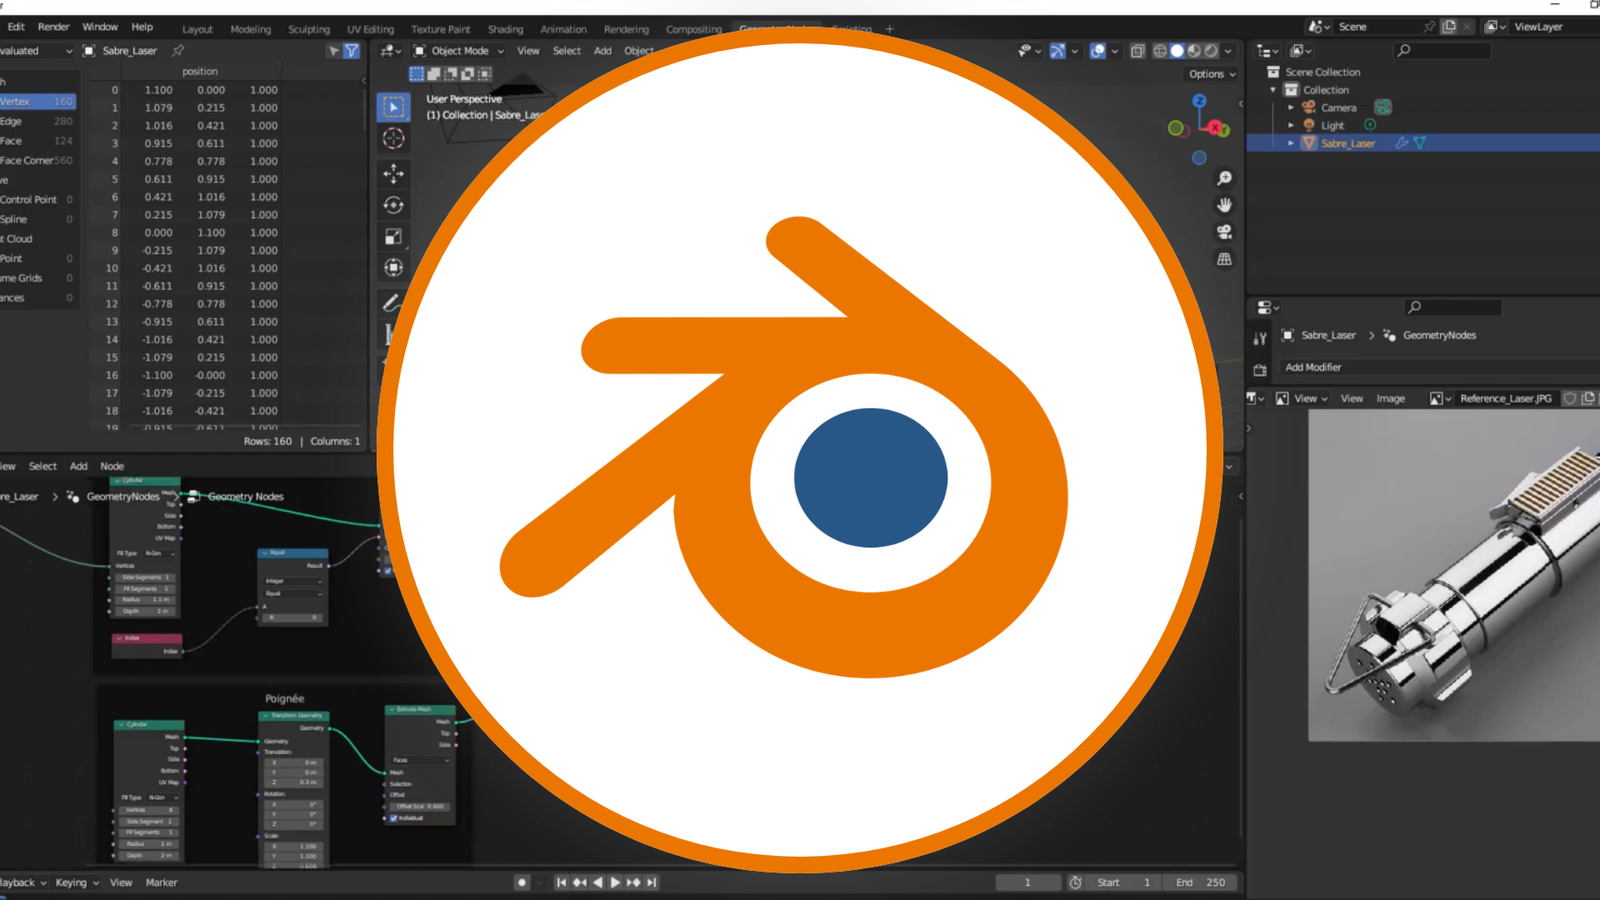The width and height of the screenshot is (1600, 900).
Task: Switch to wireframe viewport shading
Action: click(1160, 51)
